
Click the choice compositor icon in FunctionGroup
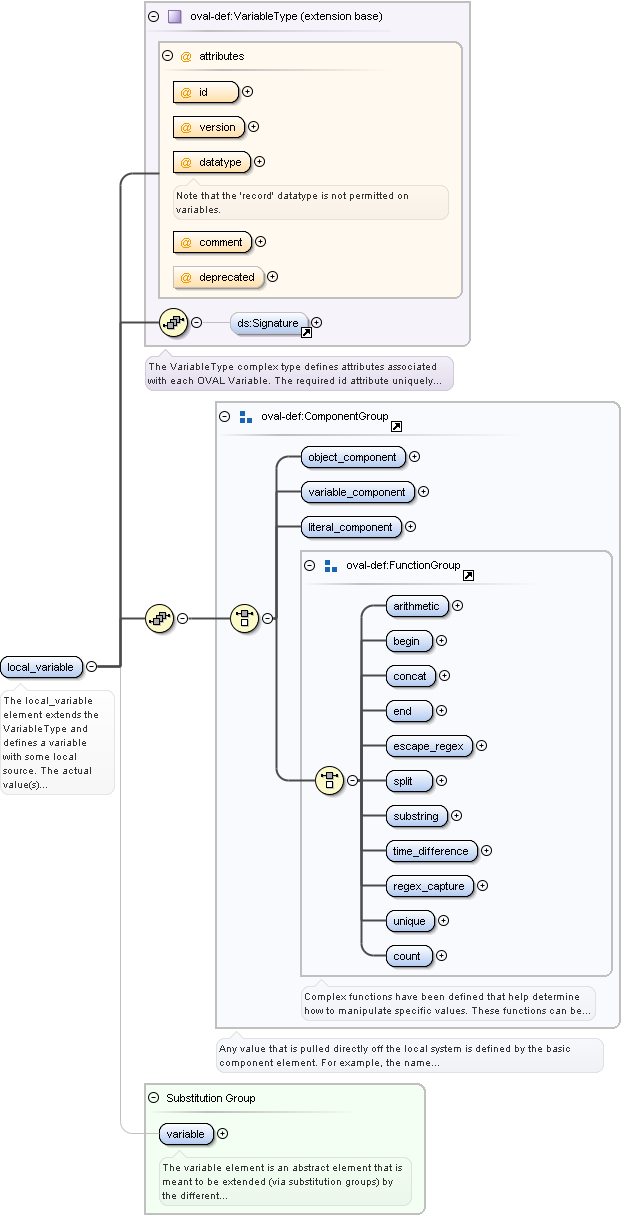pyautogui.click(x=330, y=780)
